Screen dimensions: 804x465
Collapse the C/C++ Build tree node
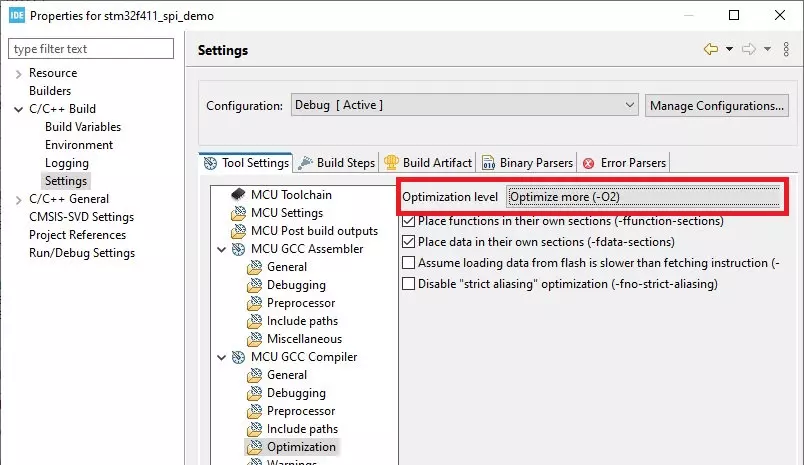(19, 109)
